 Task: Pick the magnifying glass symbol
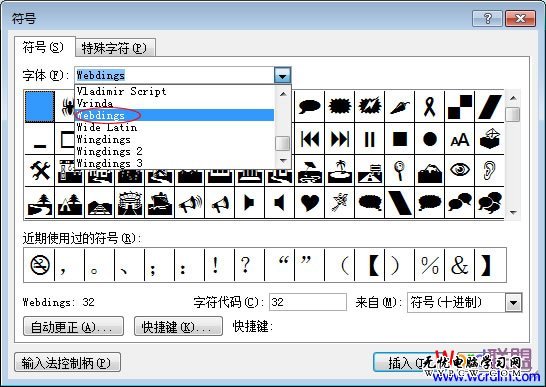400,171
